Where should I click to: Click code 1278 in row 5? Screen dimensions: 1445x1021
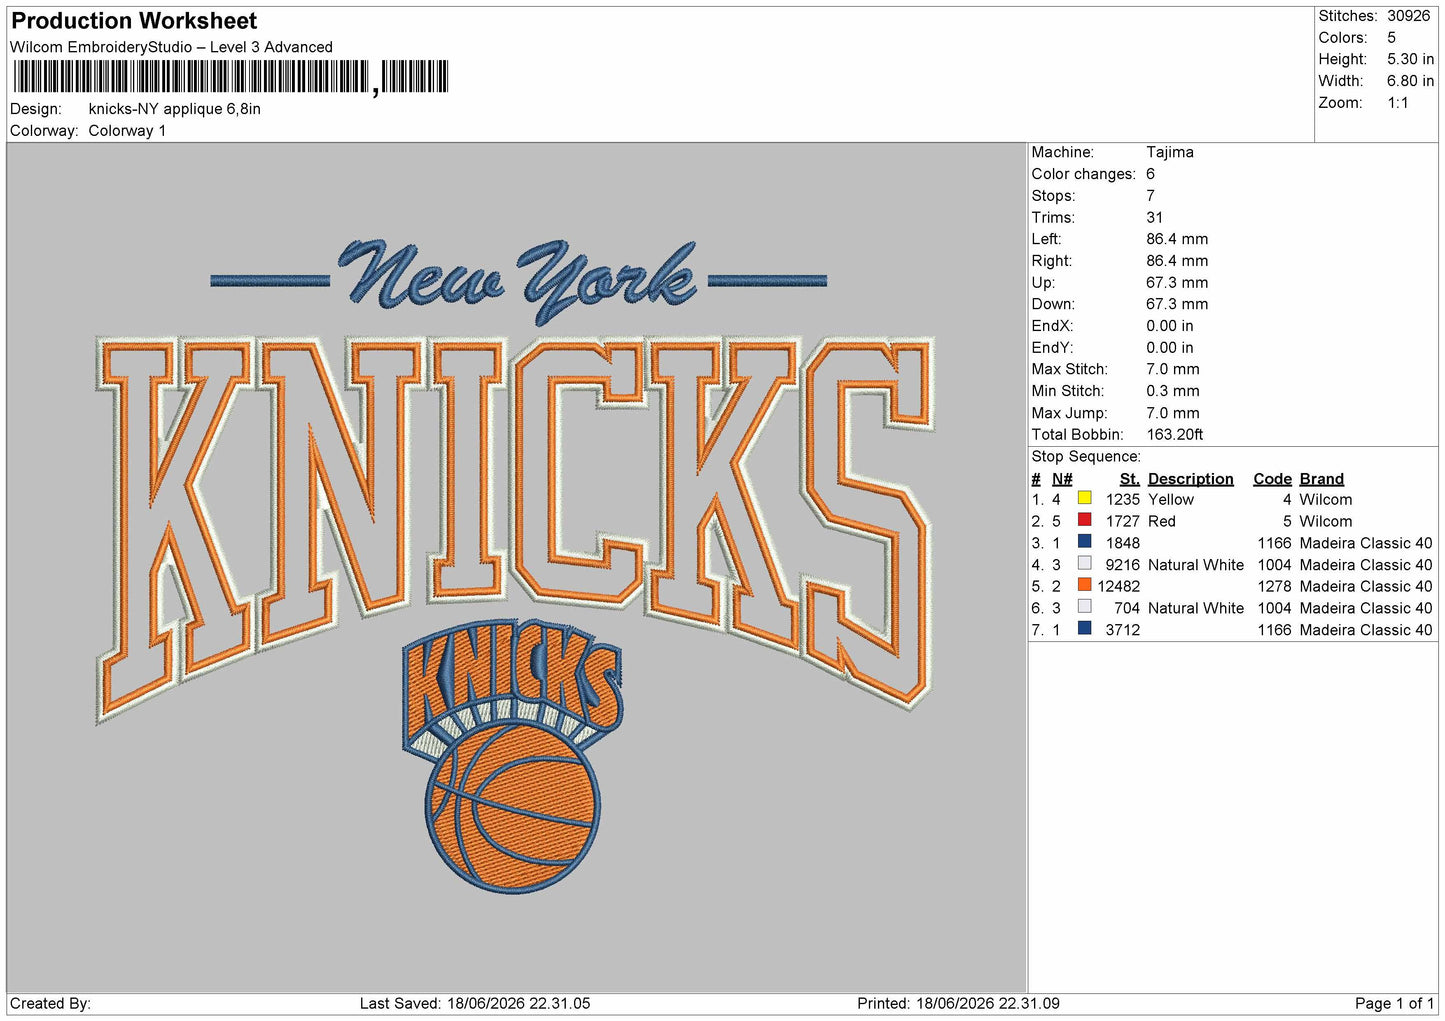tap(1274, 586)
